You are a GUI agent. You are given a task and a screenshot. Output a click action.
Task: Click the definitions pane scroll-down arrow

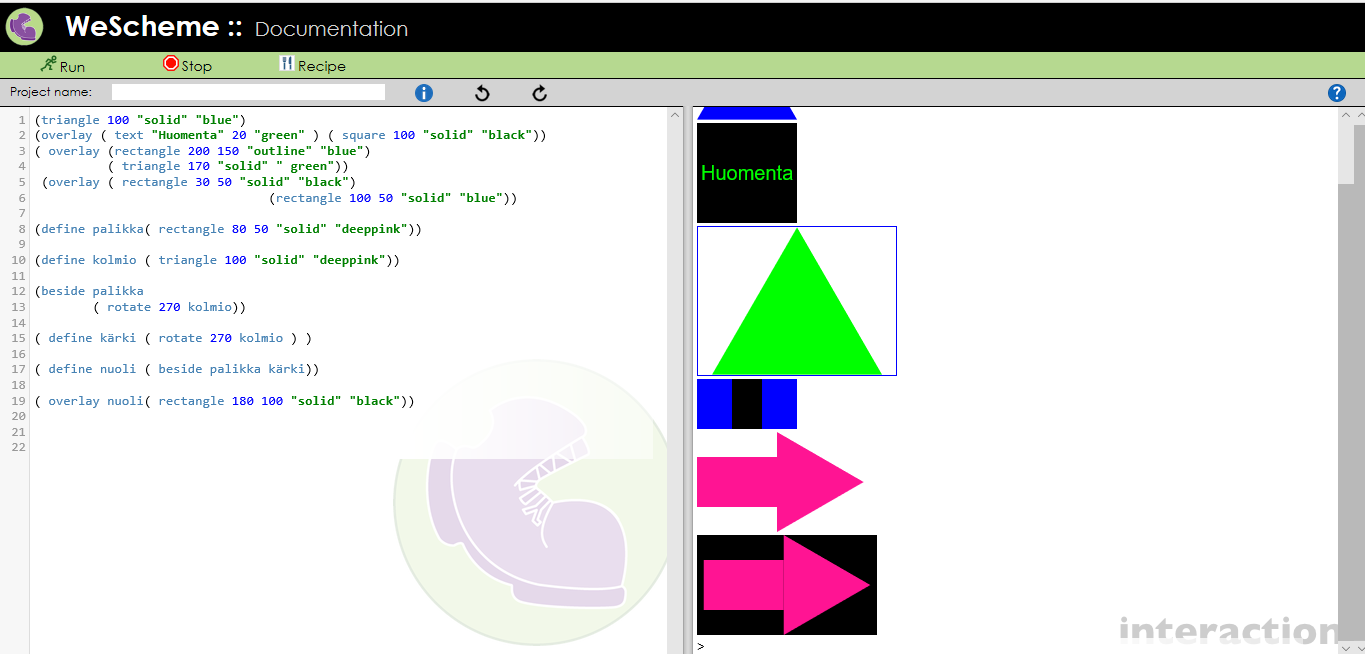coord(674,646)
